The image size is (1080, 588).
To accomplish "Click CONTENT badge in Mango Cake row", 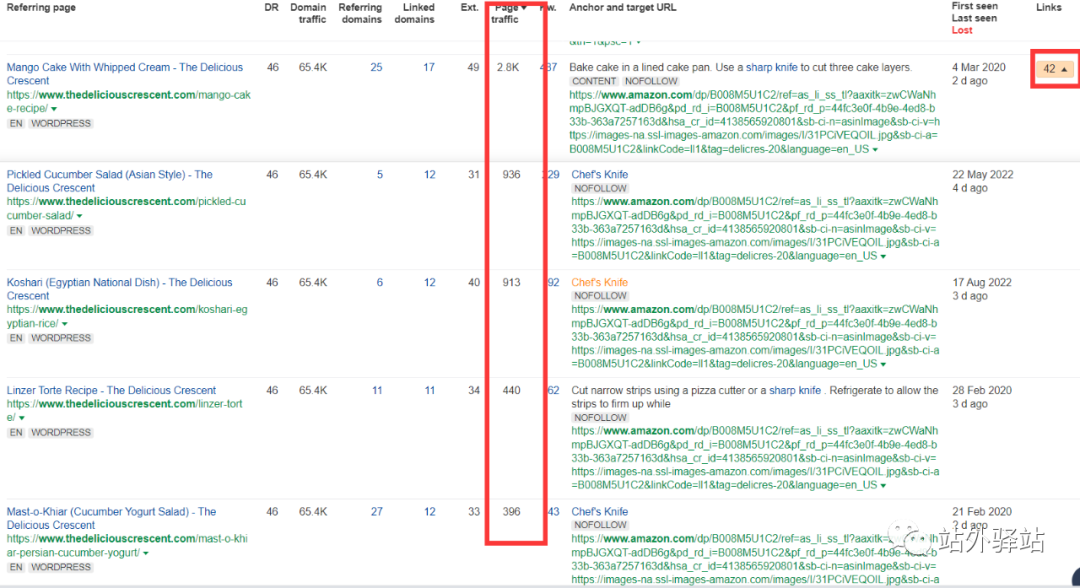I will 594,81.
